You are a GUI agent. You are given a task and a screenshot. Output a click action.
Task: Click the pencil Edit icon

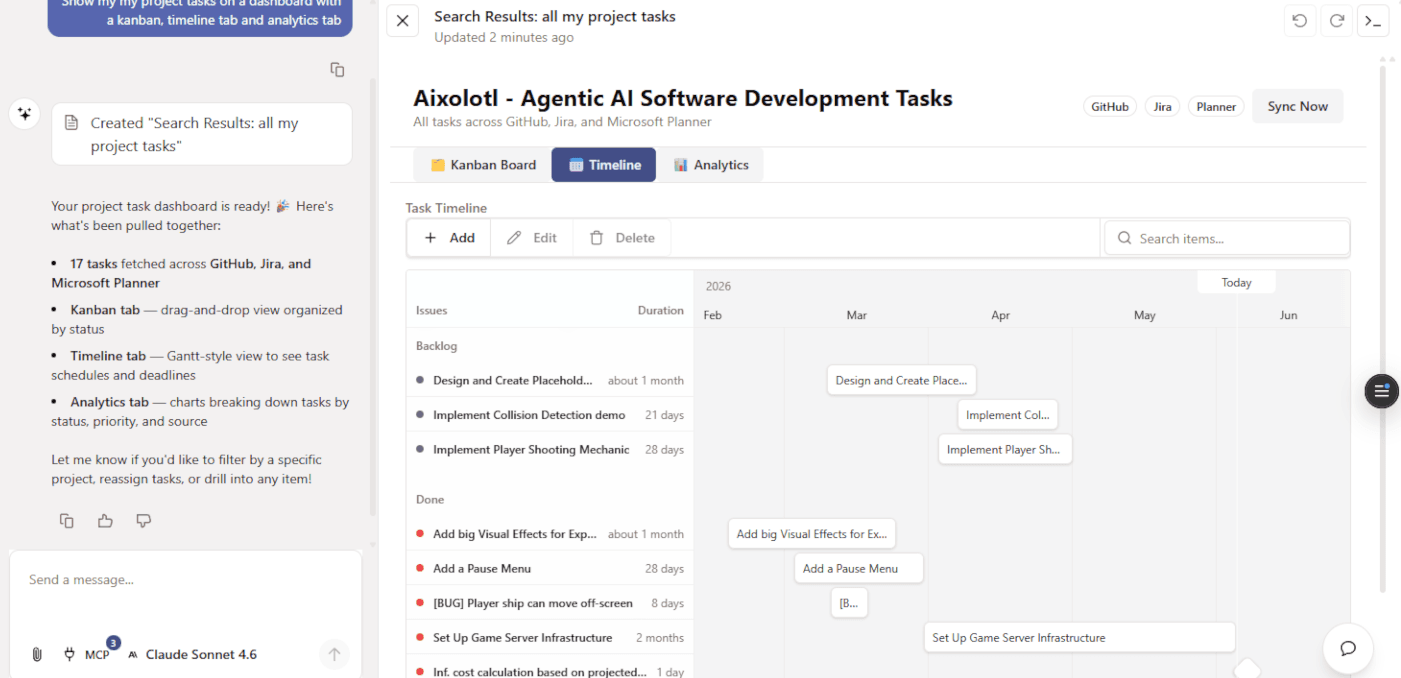pyautogui.click(x=514, y=238)
